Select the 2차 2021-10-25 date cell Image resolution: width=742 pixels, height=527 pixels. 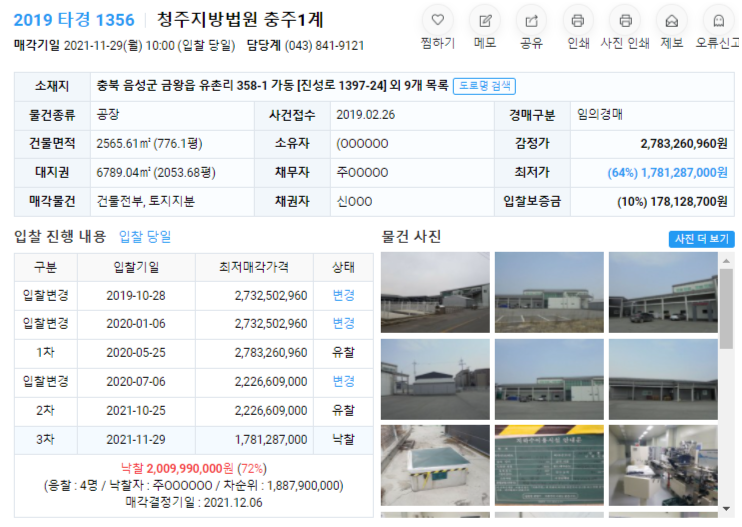(136, 411)
